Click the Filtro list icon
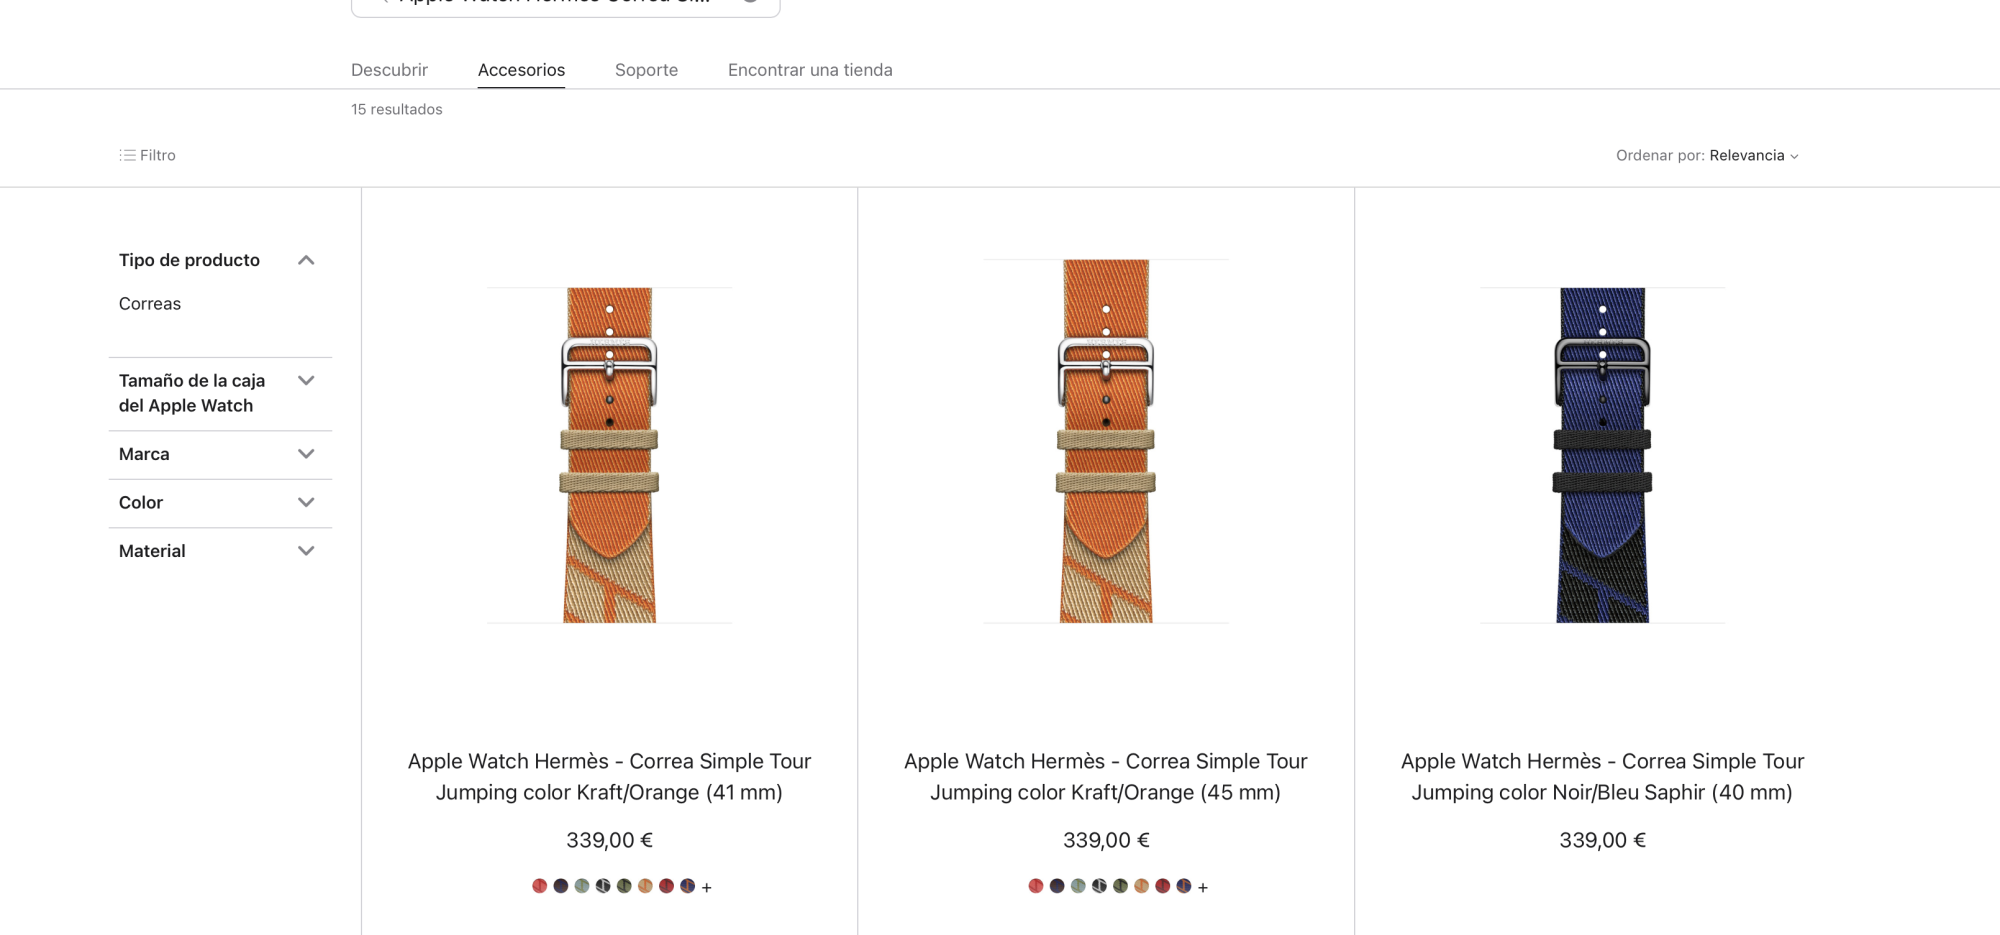 tap(128, 155)
